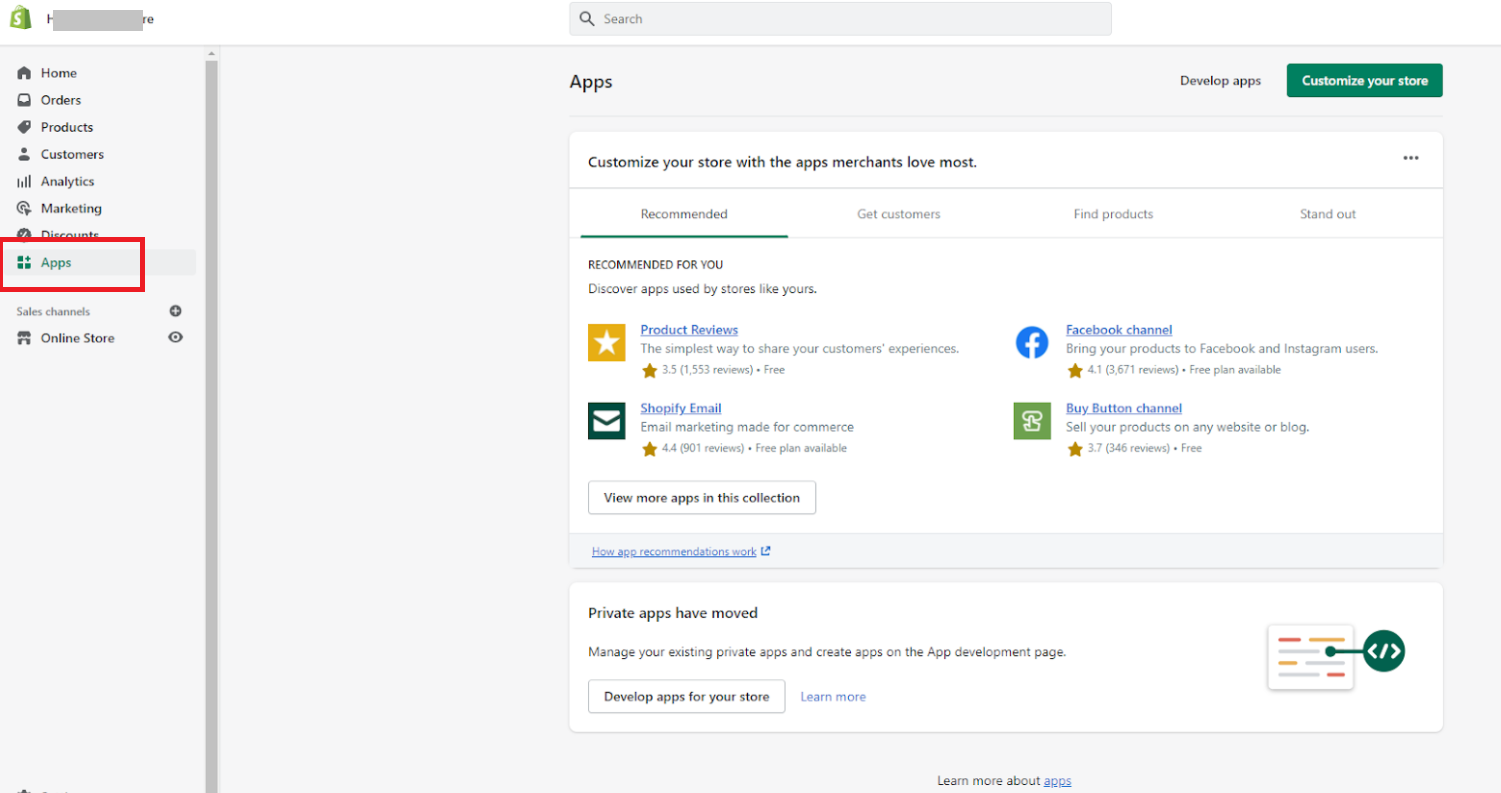Click the rating star under Facebook channel
This screenshot has height=793, width=1501.
1075,370
